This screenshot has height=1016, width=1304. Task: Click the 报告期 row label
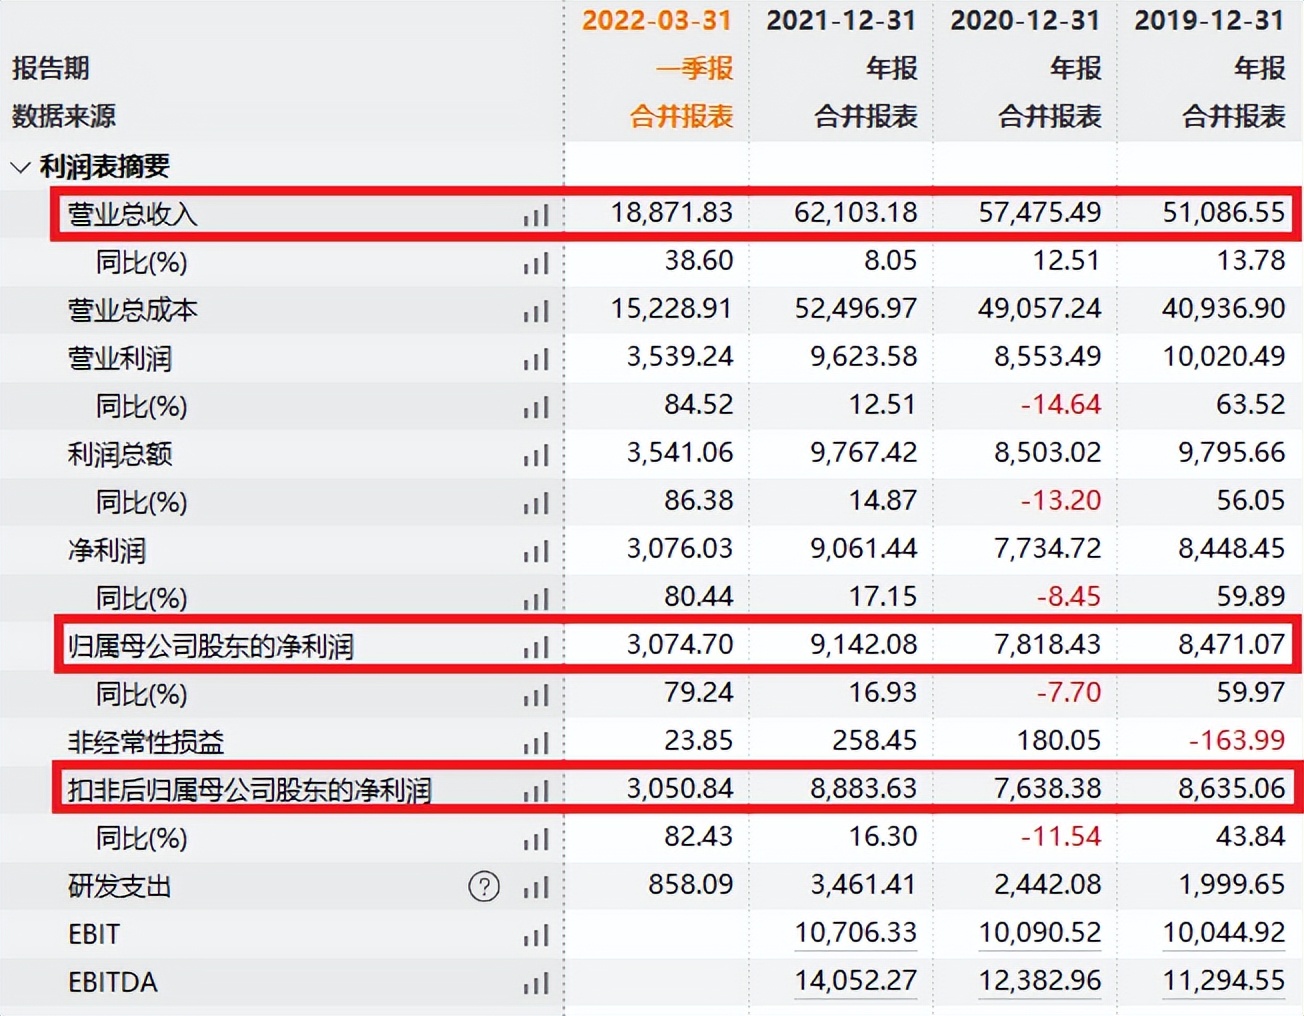tap(50, 68)
